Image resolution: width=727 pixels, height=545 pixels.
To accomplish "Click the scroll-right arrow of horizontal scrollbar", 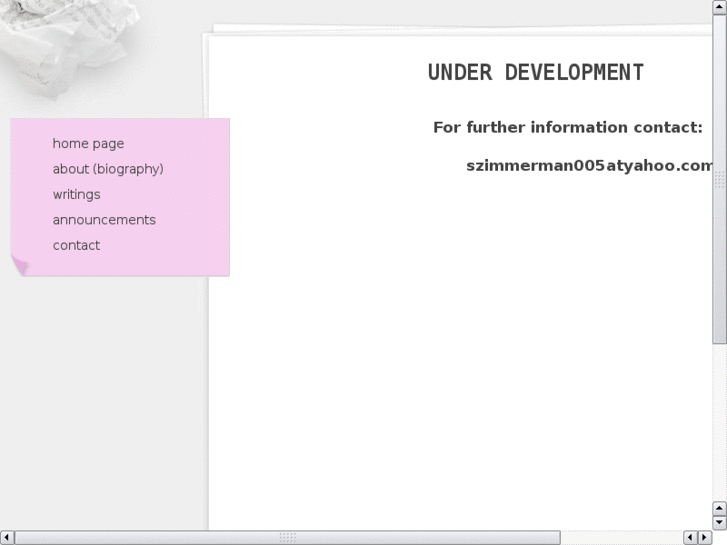I will click(x=705, y=537).
